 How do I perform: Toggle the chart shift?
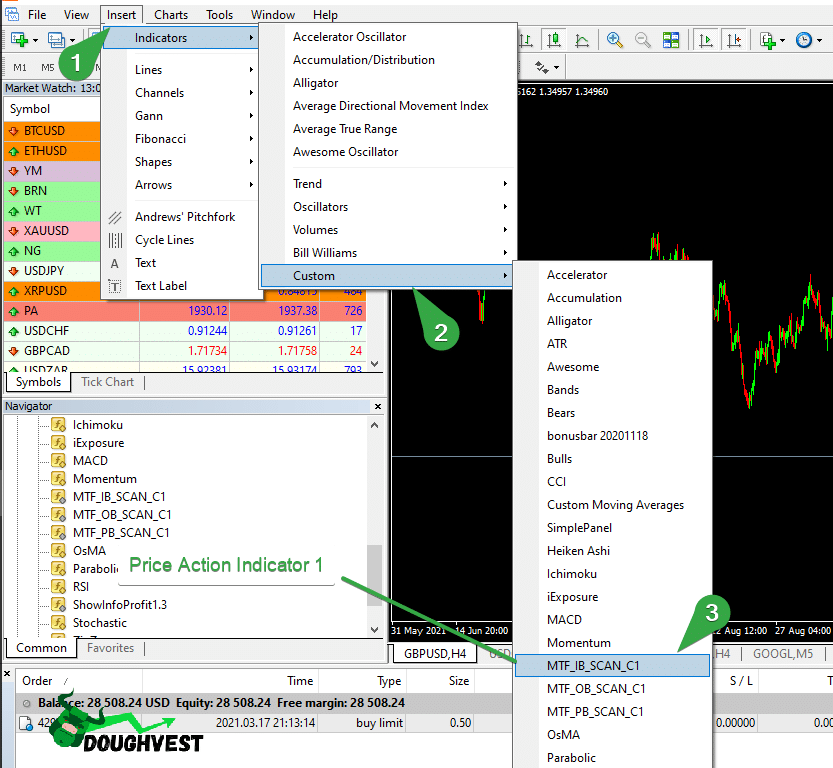click(734, 40)
